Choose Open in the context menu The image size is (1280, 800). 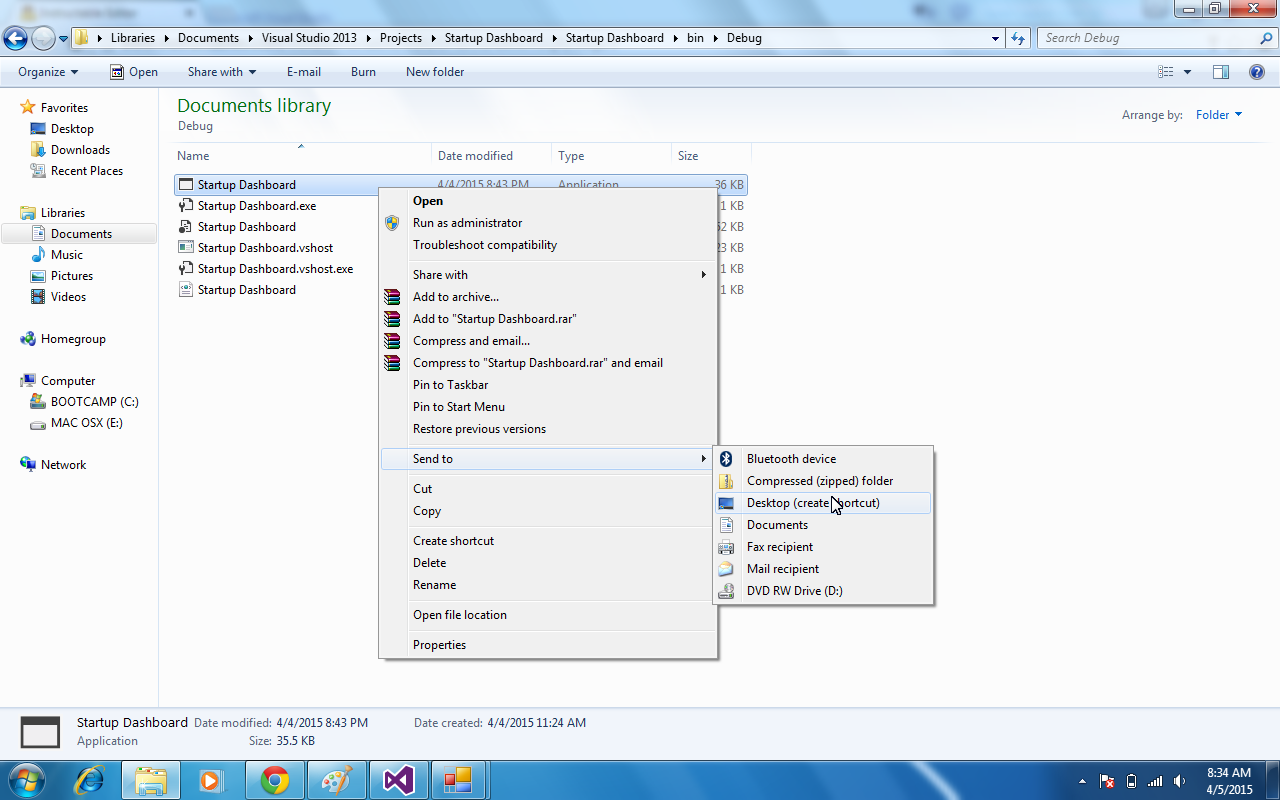548,201
